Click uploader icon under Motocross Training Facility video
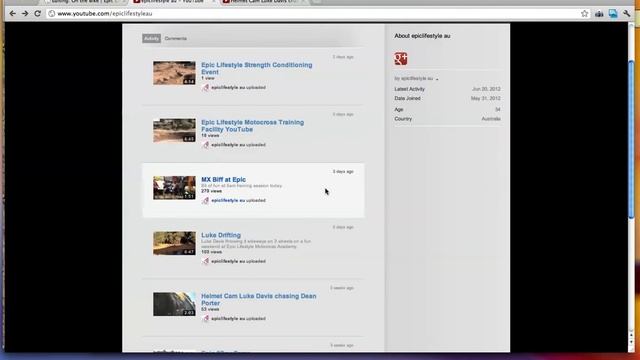Image resolution: width=640 pixels, height=360 pixels. point(205,145)
